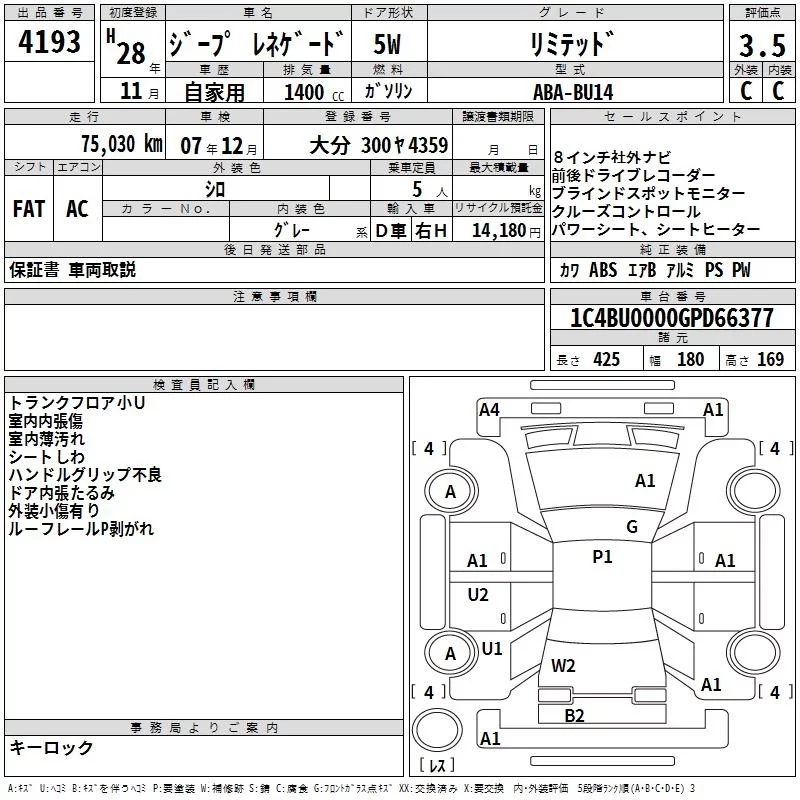The width and height of the screenshot is (800, 800).
Task: Click the mileage value 75,030 km
Action: 122,144
